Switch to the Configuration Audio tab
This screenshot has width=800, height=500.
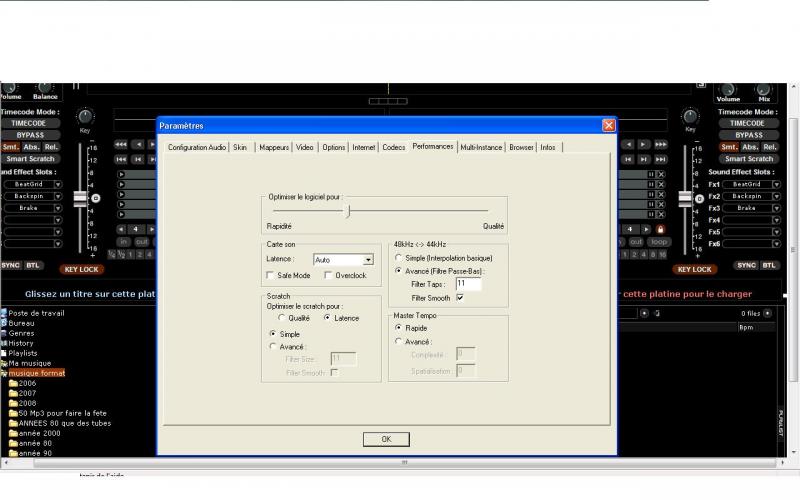[196, 147]
